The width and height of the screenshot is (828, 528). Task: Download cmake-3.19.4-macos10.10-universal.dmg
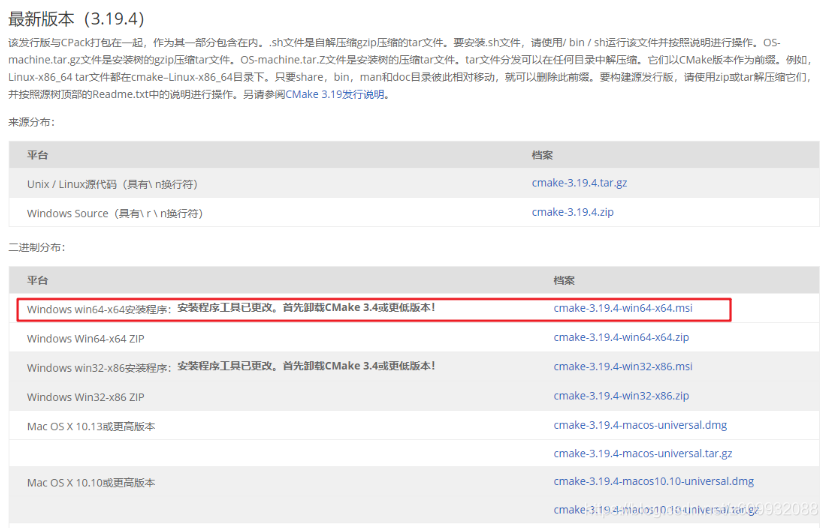click(x=654, y=482)
